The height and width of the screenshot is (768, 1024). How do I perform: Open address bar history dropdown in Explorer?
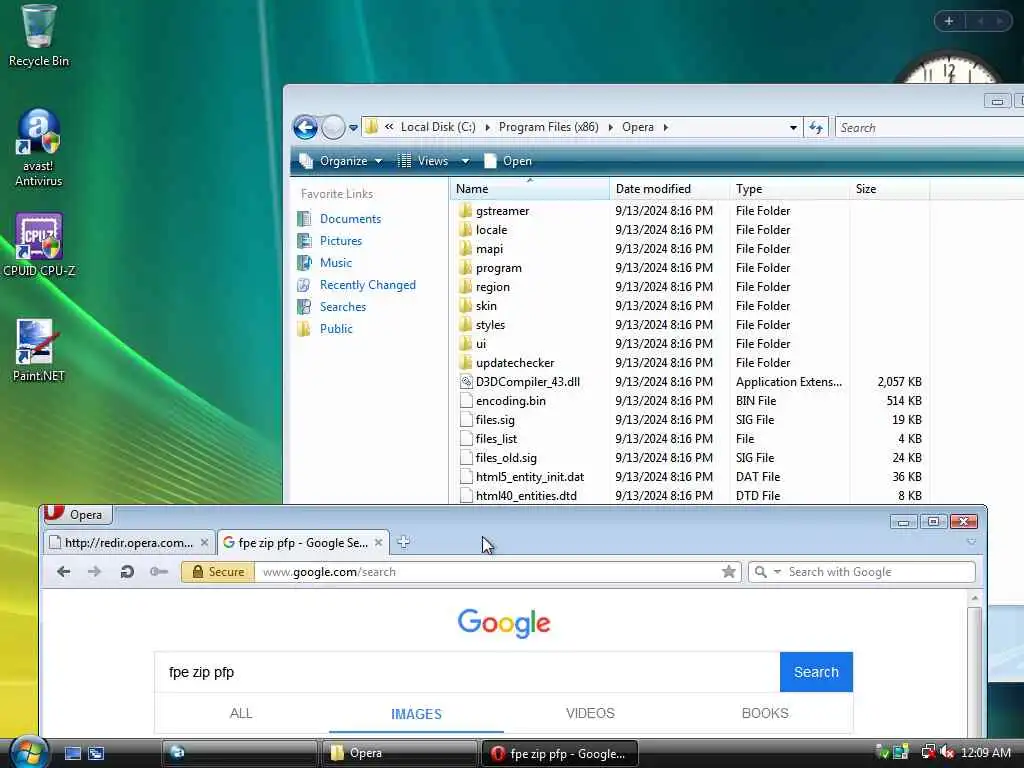(793, 127)
